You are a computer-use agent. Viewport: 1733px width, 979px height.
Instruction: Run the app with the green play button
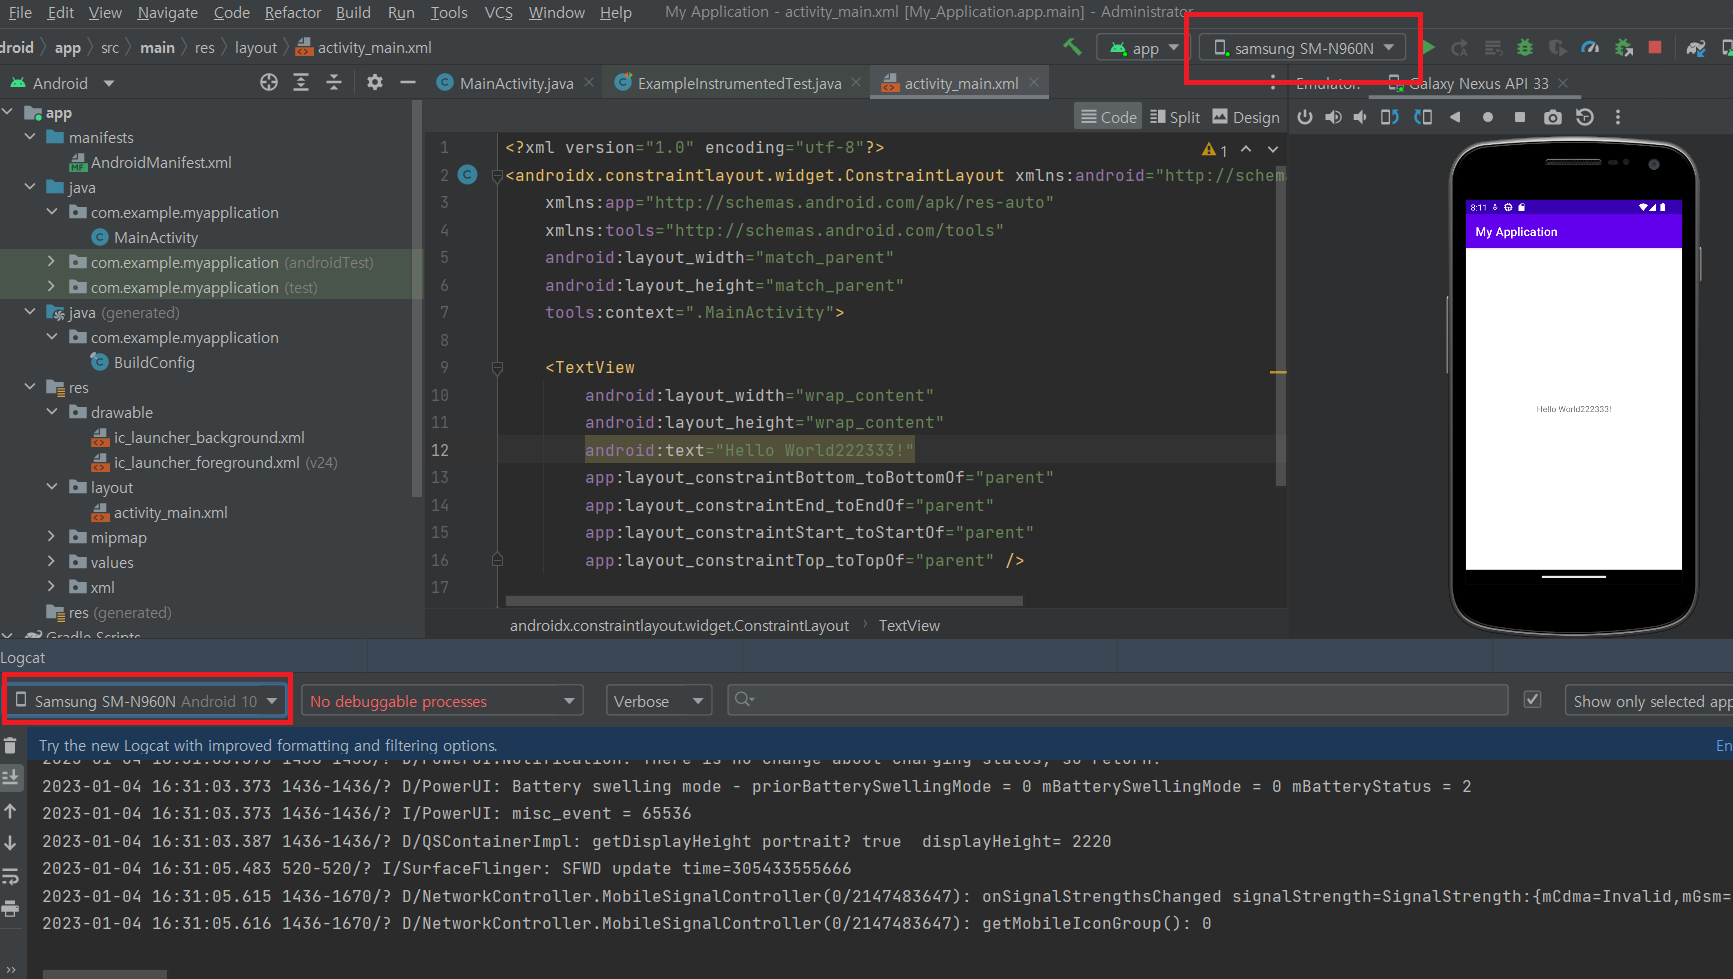click(x=1429, y=47)
